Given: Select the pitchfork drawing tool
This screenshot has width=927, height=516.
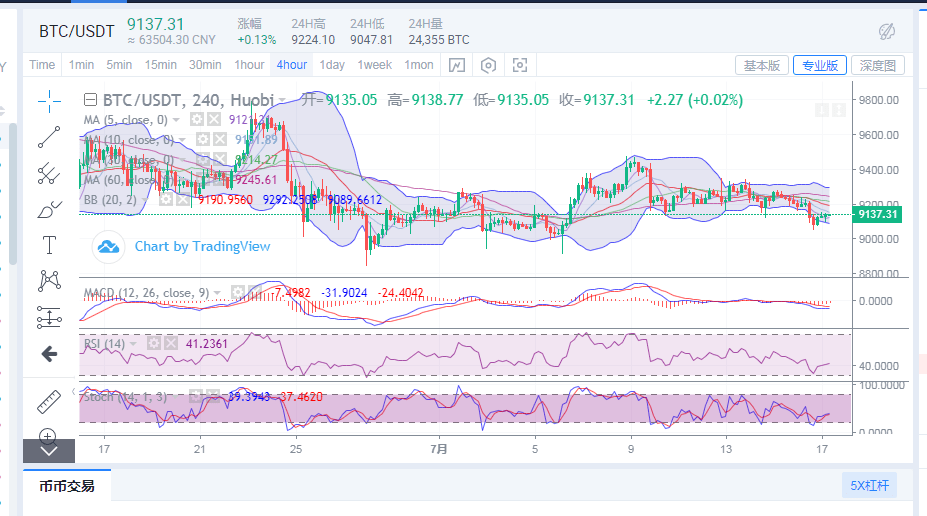Looking at the screenshot, I should 49,173.
